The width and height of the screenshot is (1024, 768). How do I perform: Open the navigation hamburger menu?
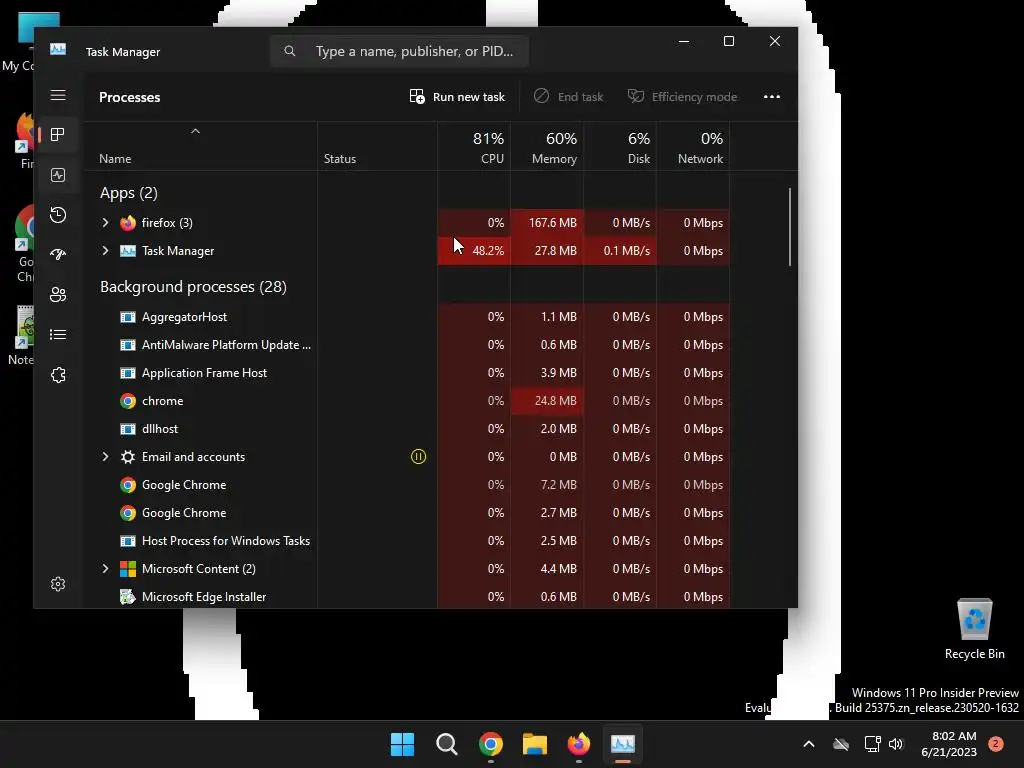click(58, 95)
